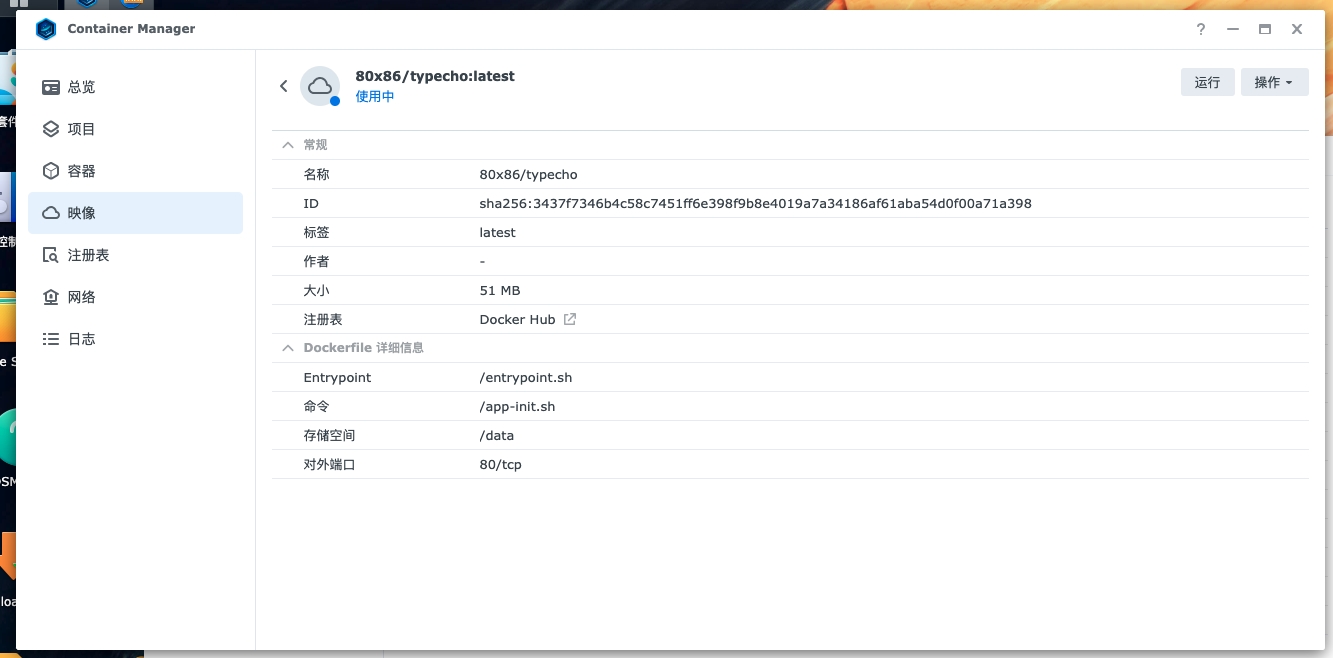Open the 注册表 registry section in the sidebar

[135, 255]
